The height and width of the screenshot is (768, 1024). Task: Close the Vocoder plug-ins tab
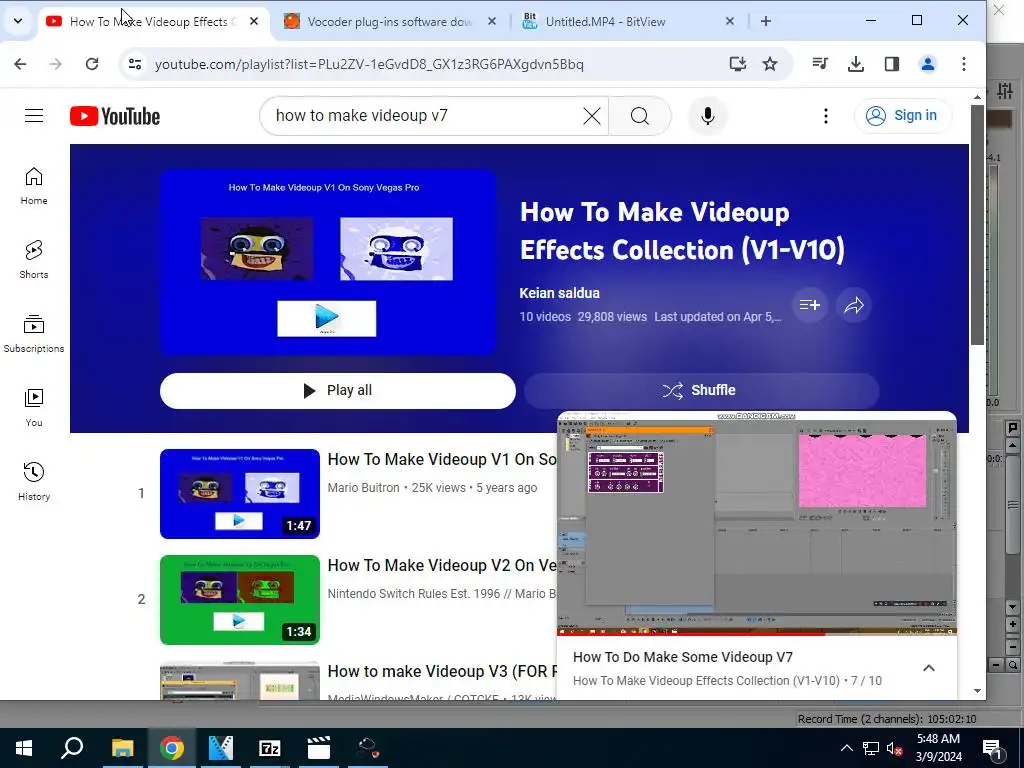tap(492, 22)
